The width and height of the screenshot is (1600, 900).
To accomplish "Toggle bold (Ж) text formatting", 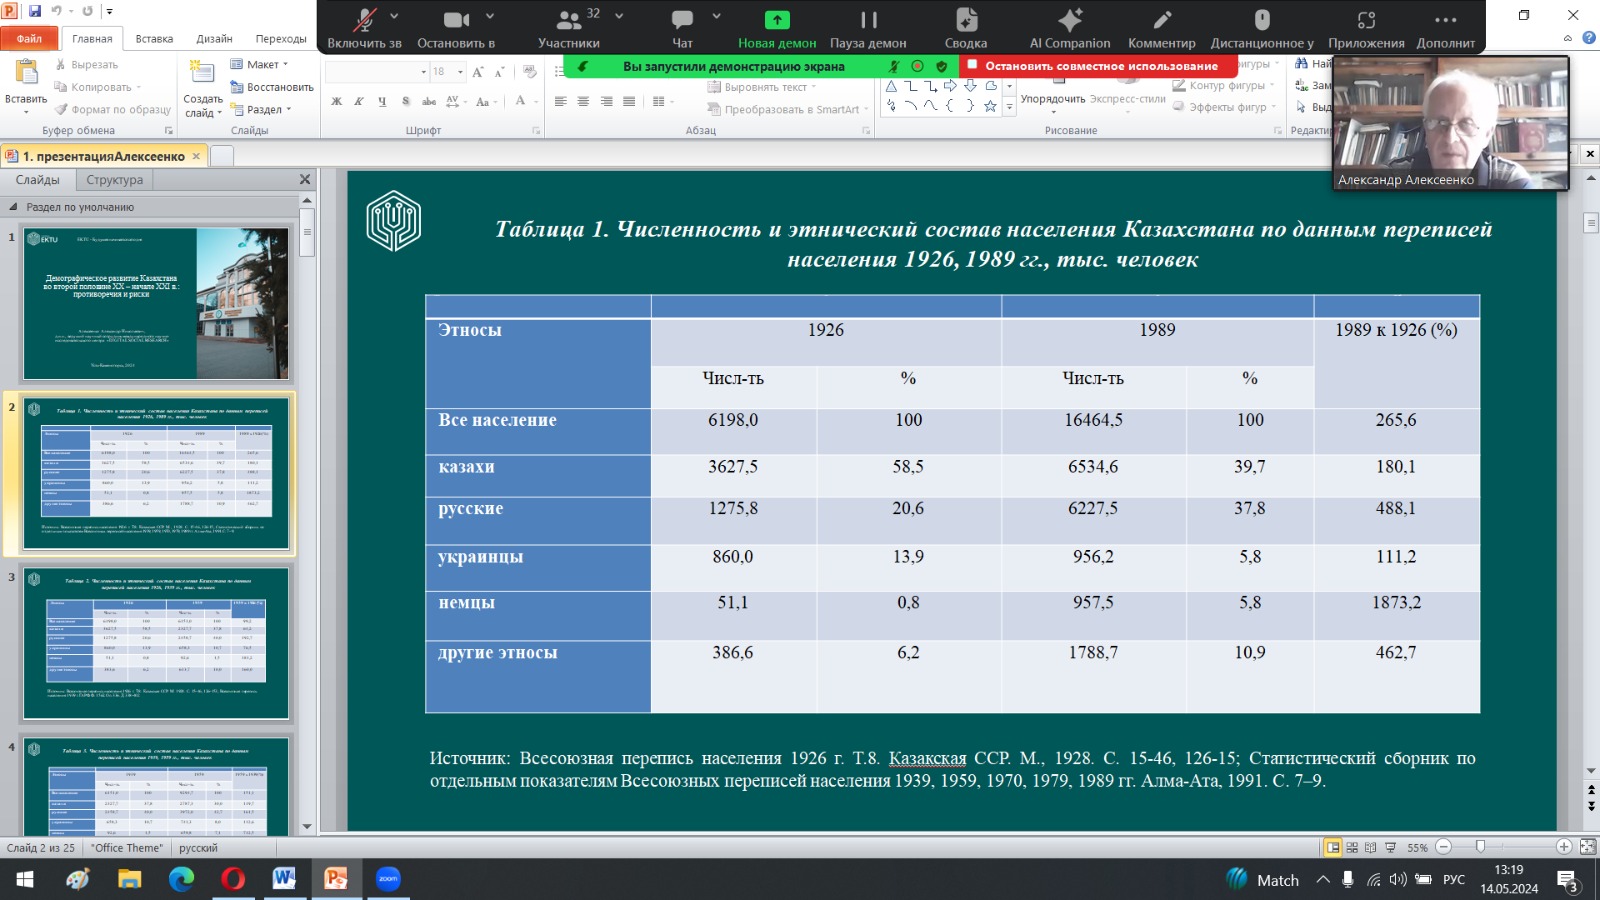I will pyautogui.click(x=337, y=101).
